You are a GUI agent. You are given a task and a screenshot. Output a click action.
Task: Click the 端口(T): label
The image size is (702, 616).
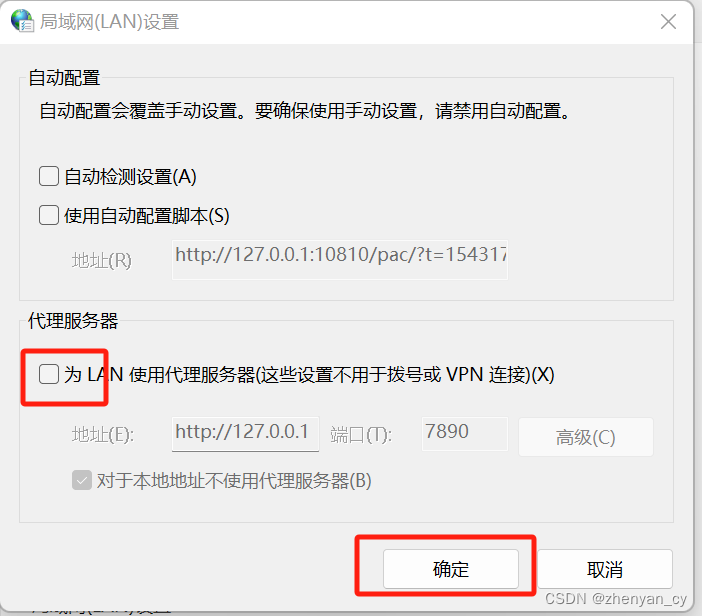(x=361, y=434)
